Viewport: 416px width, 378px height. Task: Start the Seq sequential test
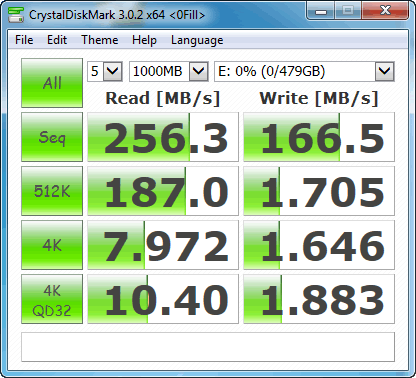click(52, 137)
